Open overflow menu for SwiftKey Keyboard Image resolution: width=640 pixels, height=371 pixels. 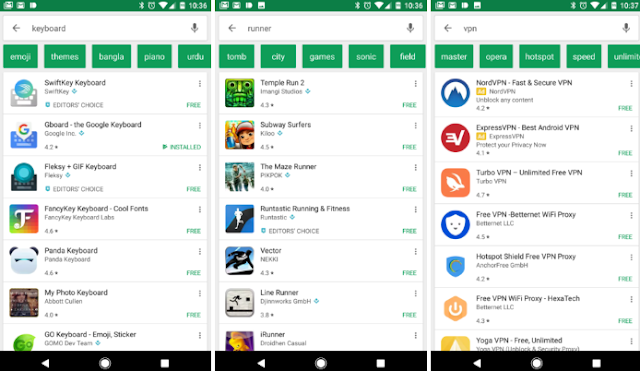200,83
